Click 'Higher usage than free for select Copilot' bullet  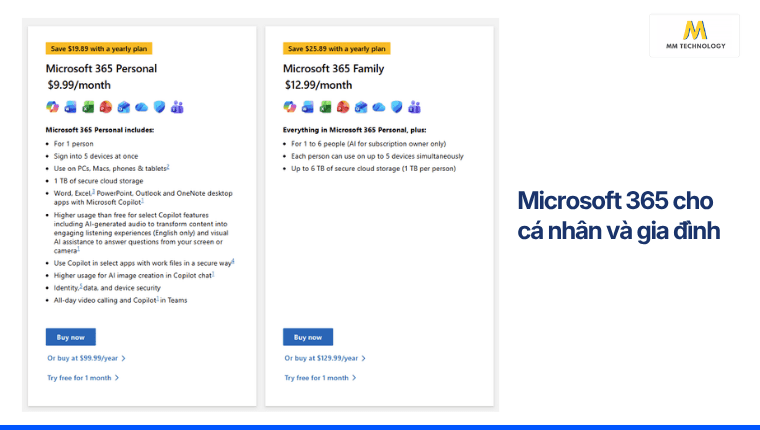(141, 233)
